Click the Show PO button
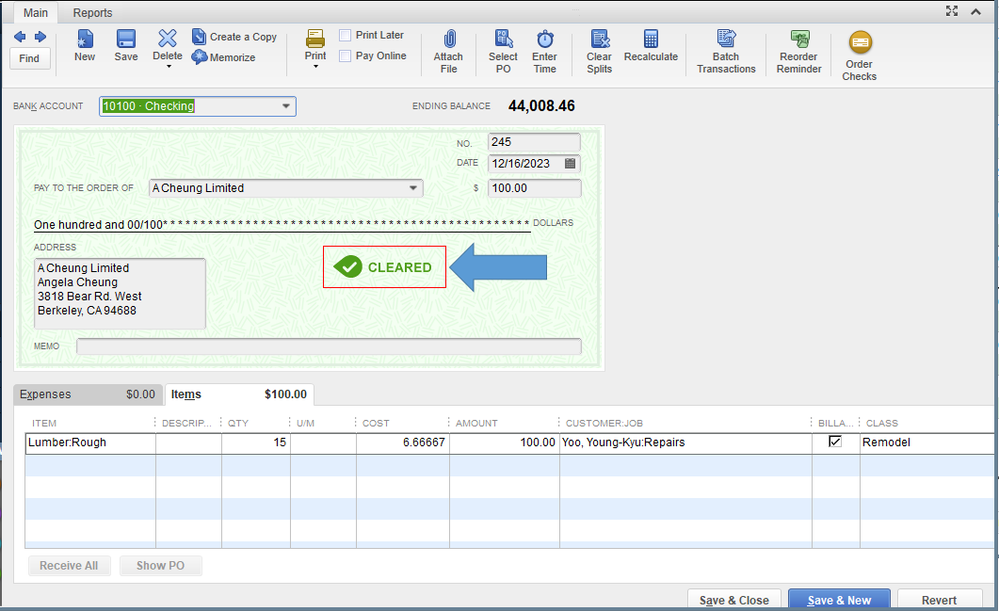The height and width of the screenshot is (611, 999). point(161,565)
